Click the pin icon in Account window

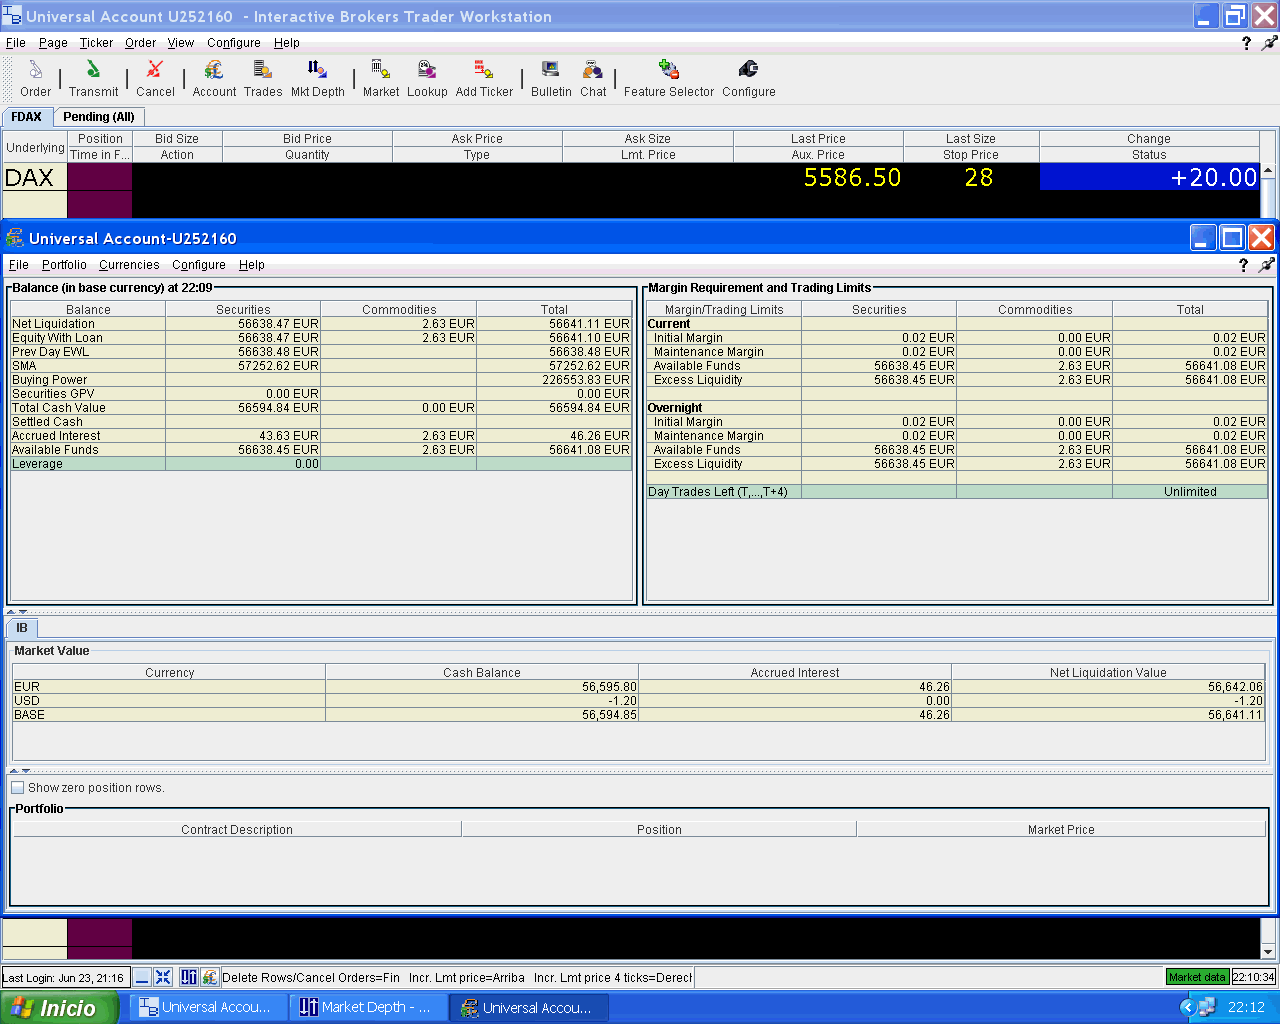coord(1267,265)
